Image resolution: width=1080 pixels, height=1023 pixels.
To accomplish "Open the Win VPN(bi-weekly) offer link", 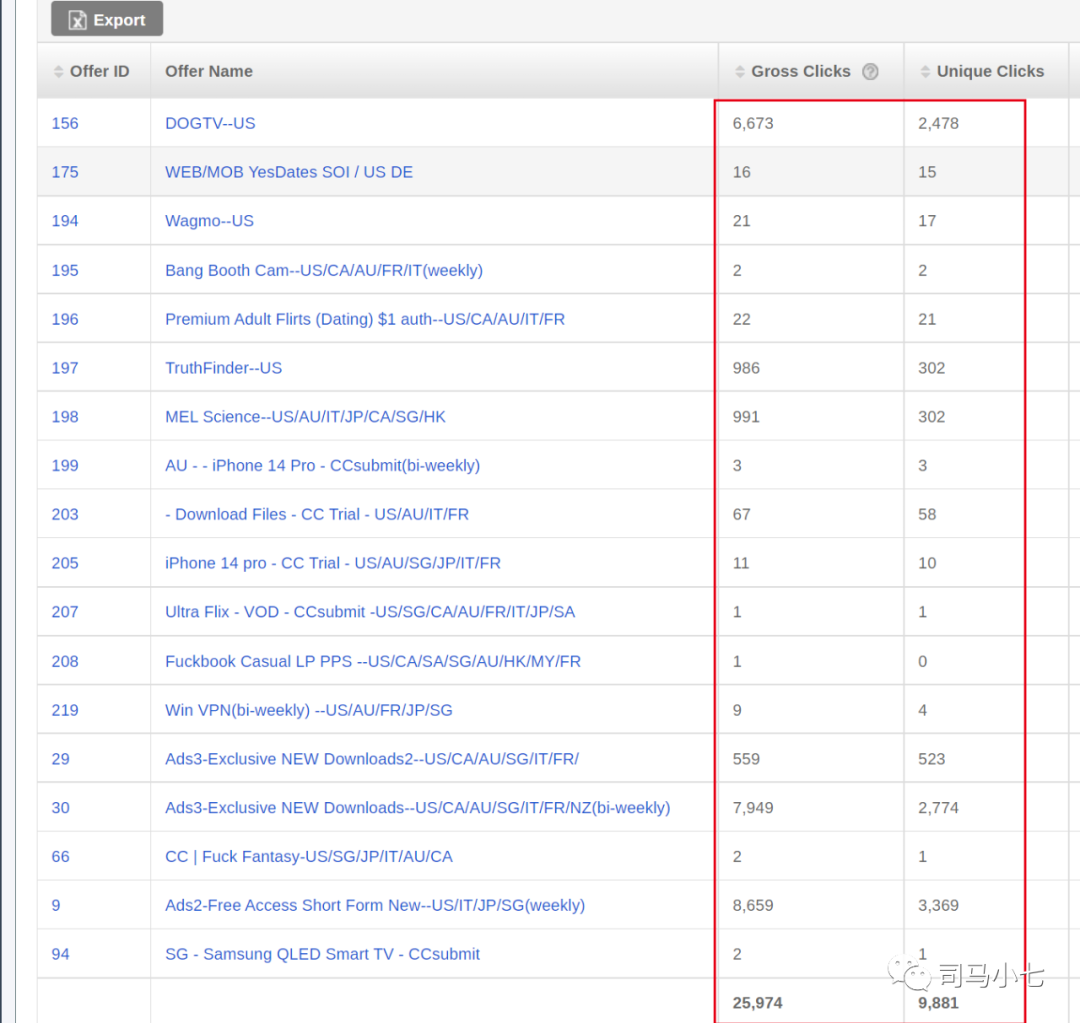I will 309,710.
